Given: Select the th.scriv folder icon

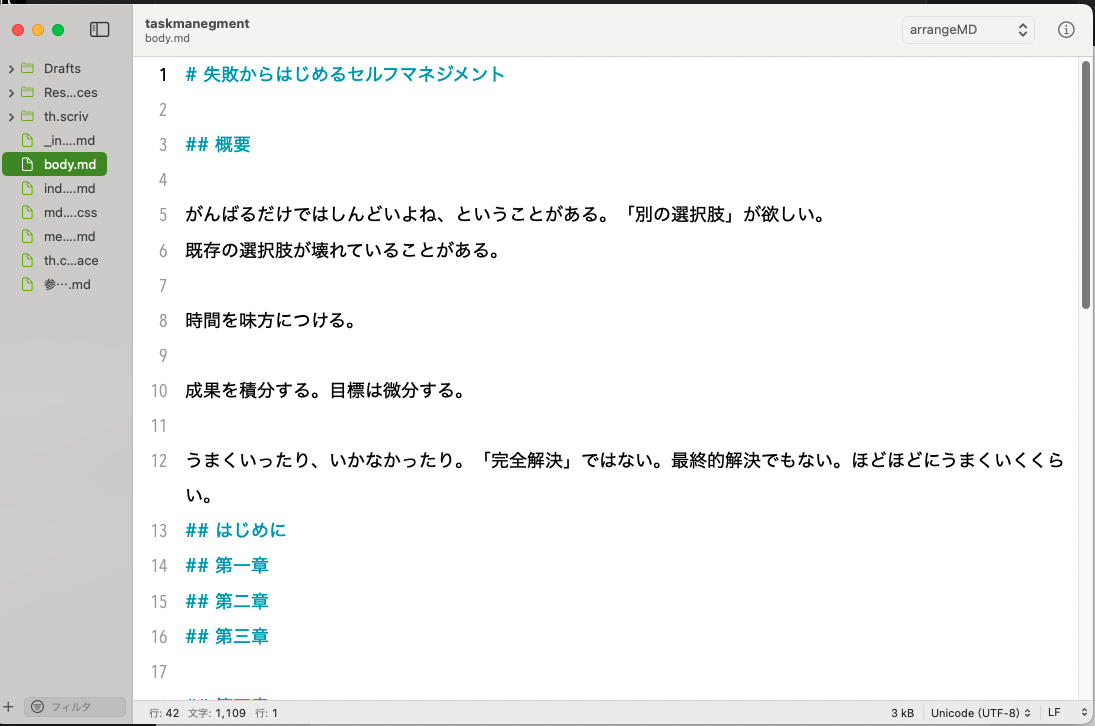Looking at the screenshot, I should coord(28,116).
